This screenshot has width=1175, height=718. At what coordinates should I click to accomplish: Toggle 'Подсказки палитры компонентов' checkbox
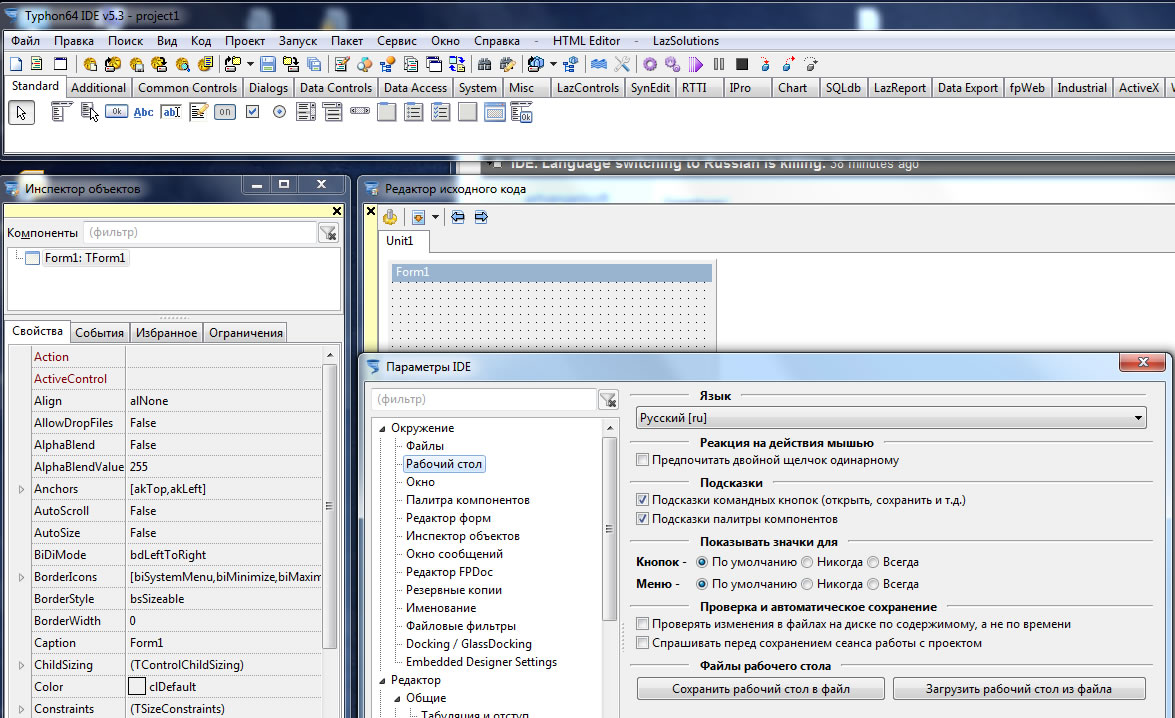(x=642, y=519)
